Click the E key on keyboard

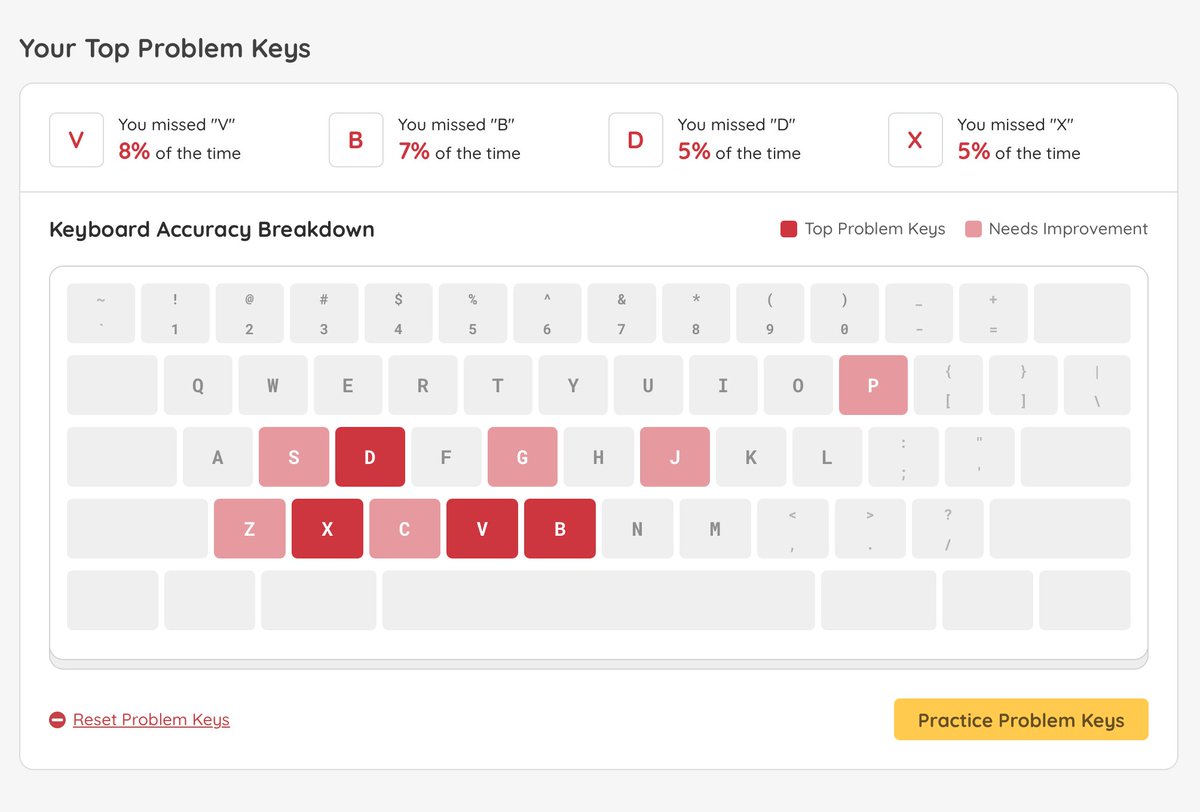click(x=348, y=385)
